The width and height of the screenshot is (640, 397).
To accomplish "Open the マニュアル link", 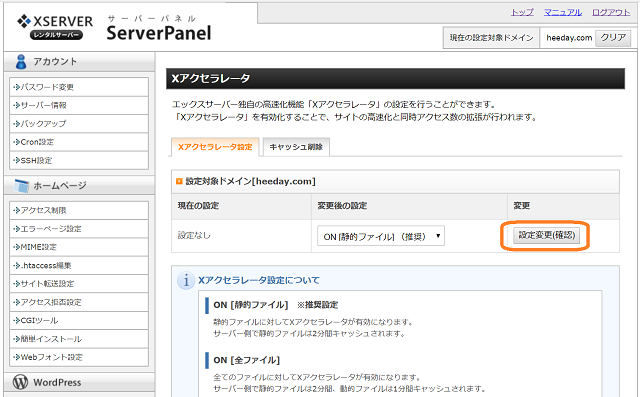I will (x=562, y=12).
